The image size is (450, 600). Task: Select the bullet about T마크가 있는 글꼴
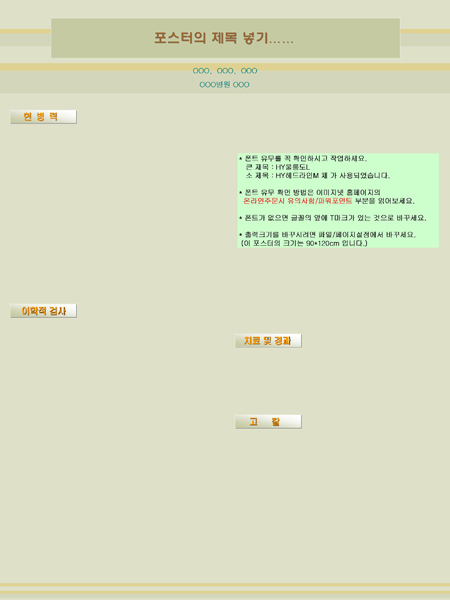[333, 218]
